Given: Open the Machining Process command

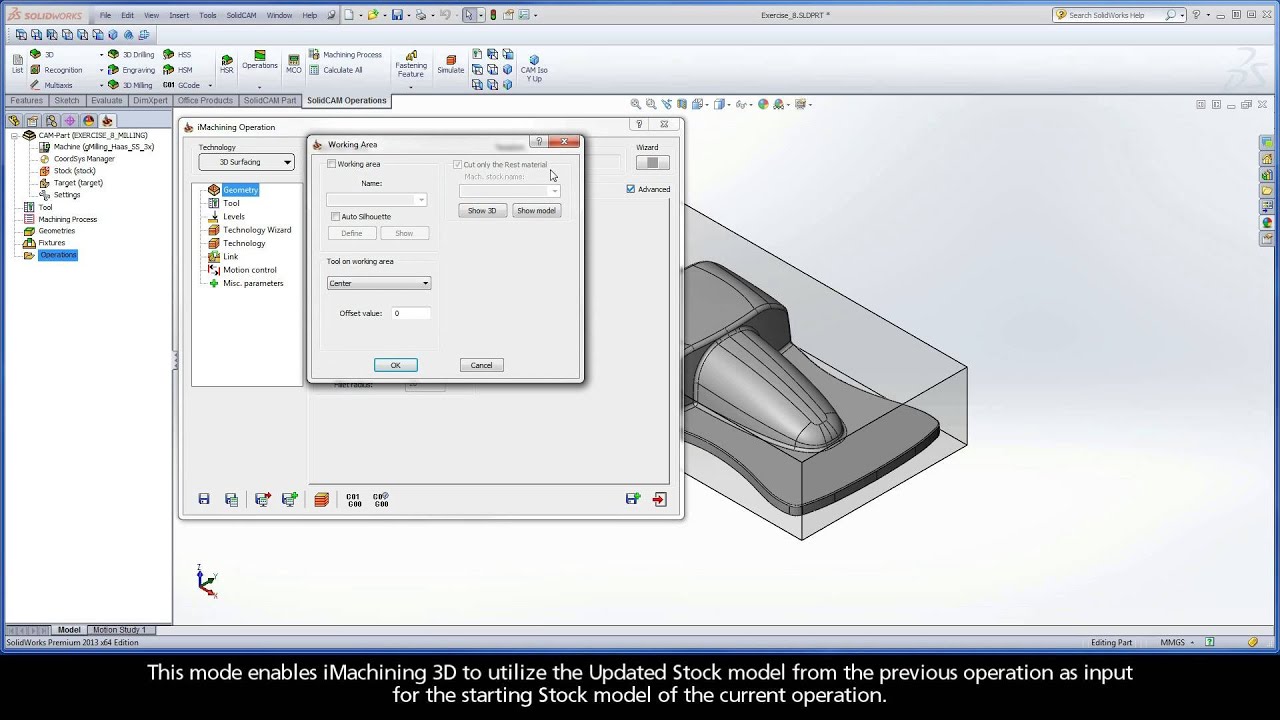Looking at the screenshot, I should [345, 54].
